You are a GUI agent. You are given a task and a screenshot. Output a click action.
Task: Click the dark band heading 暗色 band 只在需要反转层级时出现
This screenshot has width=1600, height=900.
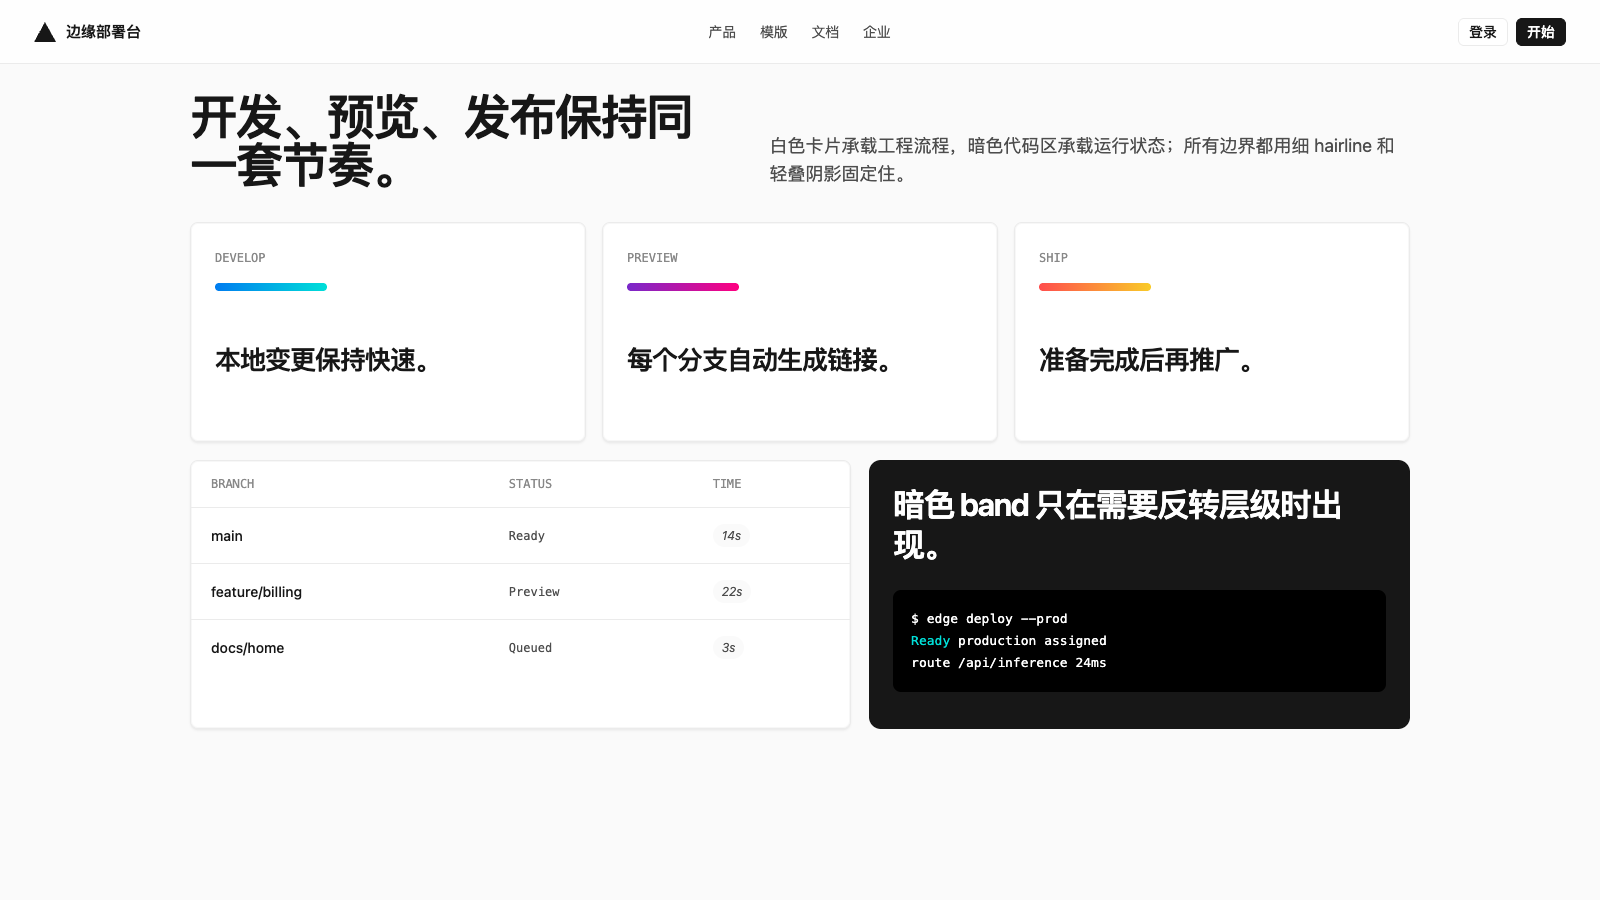pos(1117,525)
